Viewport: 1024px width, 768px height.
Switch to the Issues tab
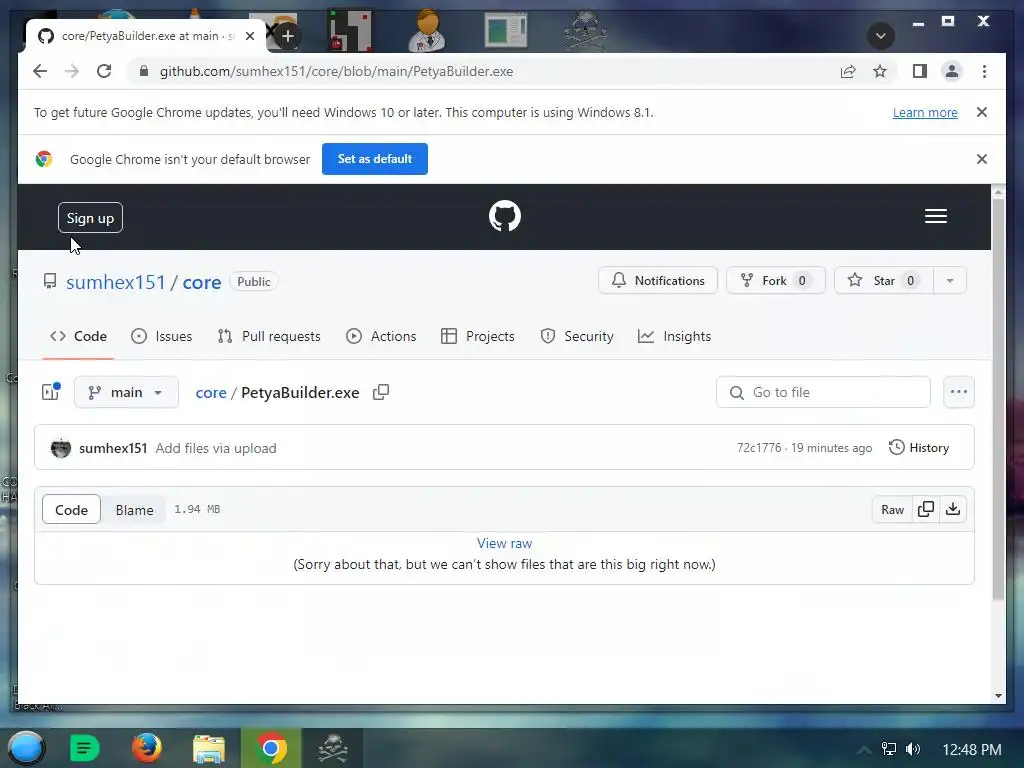pyautogui.click(x=161, y=336)
